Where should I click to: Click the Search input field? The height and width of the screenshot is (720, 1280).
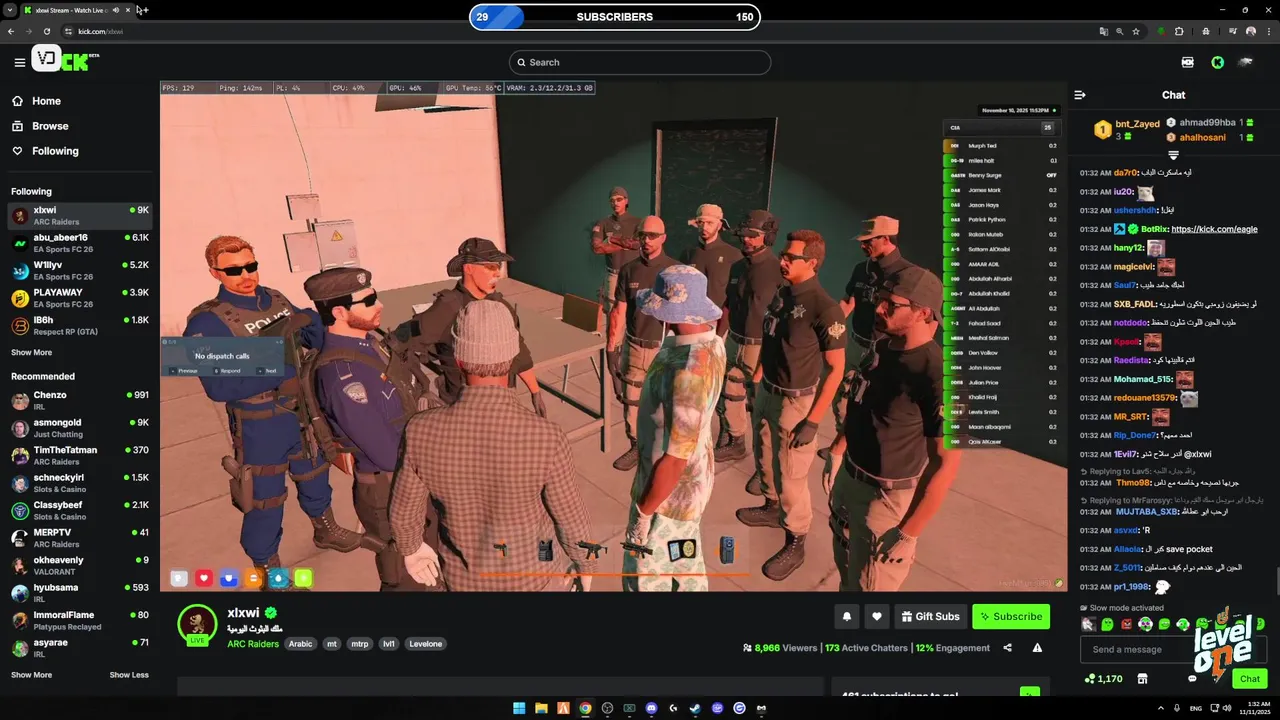(x=640, y=62)
